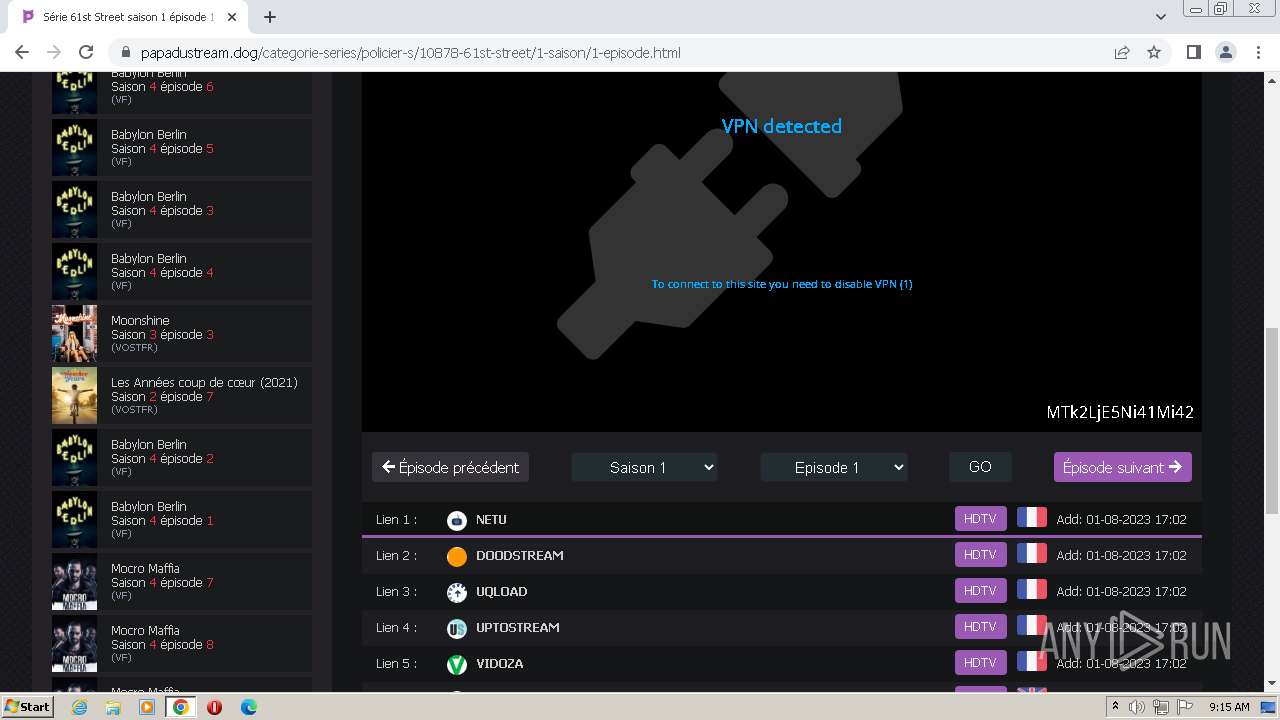Select the 61st Street browser tab

[x=126, y=17]
